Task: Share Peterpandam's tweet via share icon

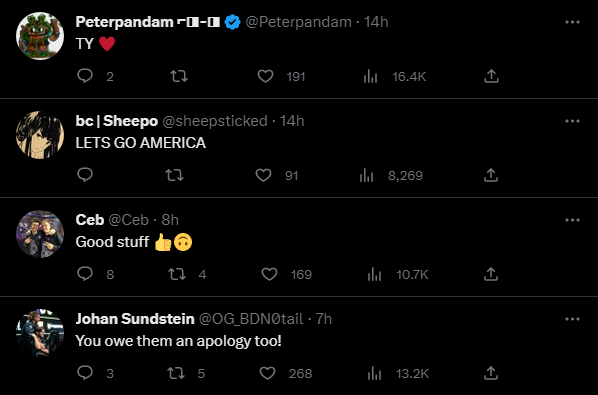Action: pos(491,76)
